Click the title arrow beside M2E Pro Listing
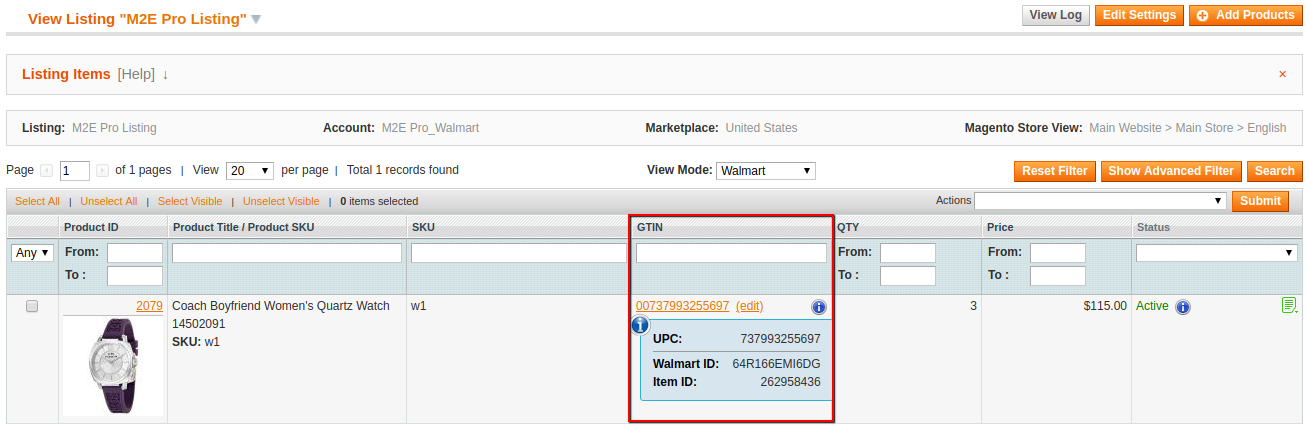 click(256, 19)
